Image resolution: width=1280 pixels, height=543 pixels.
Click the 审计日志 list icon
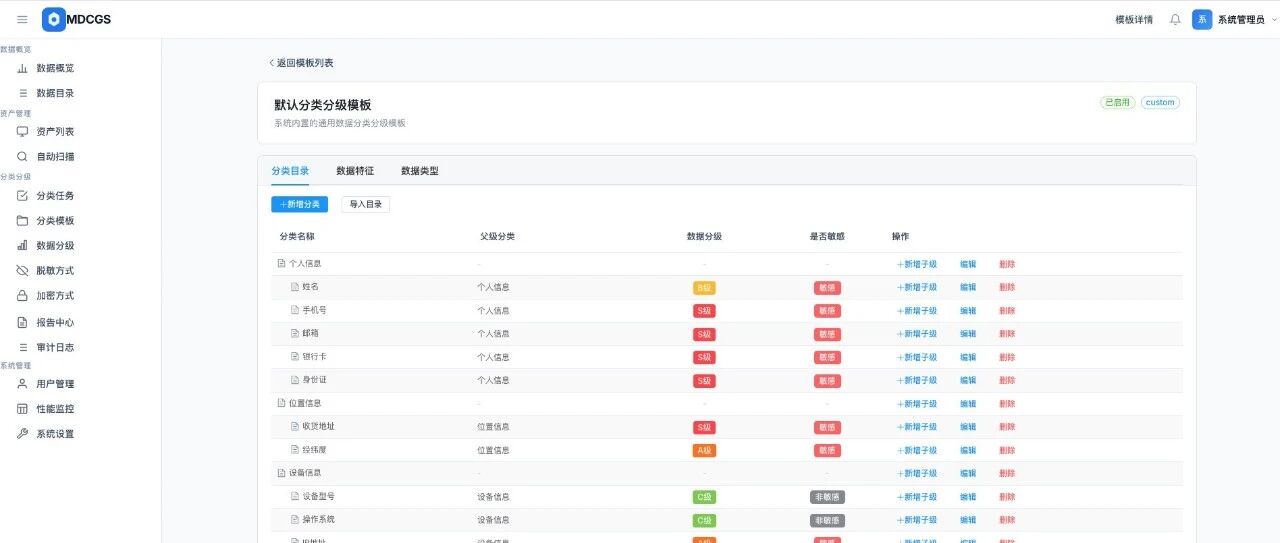(22, 347)
